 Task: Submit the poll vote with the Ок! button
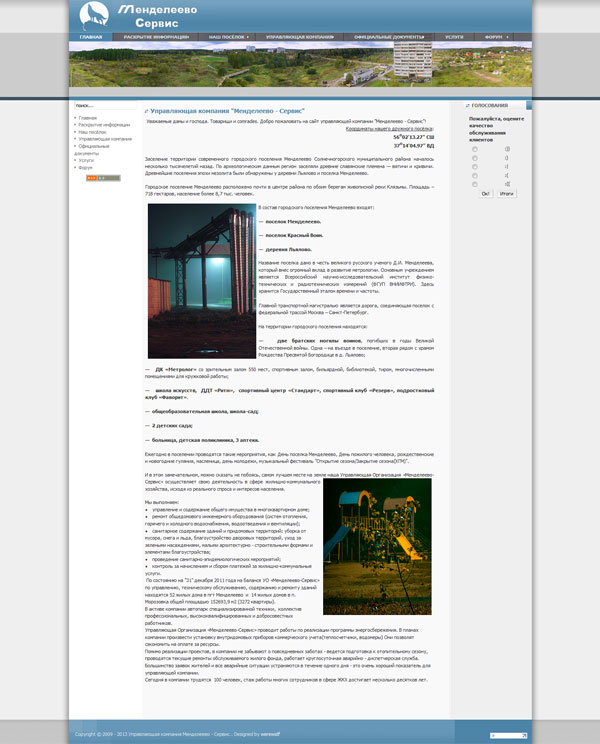click(485, 194)
